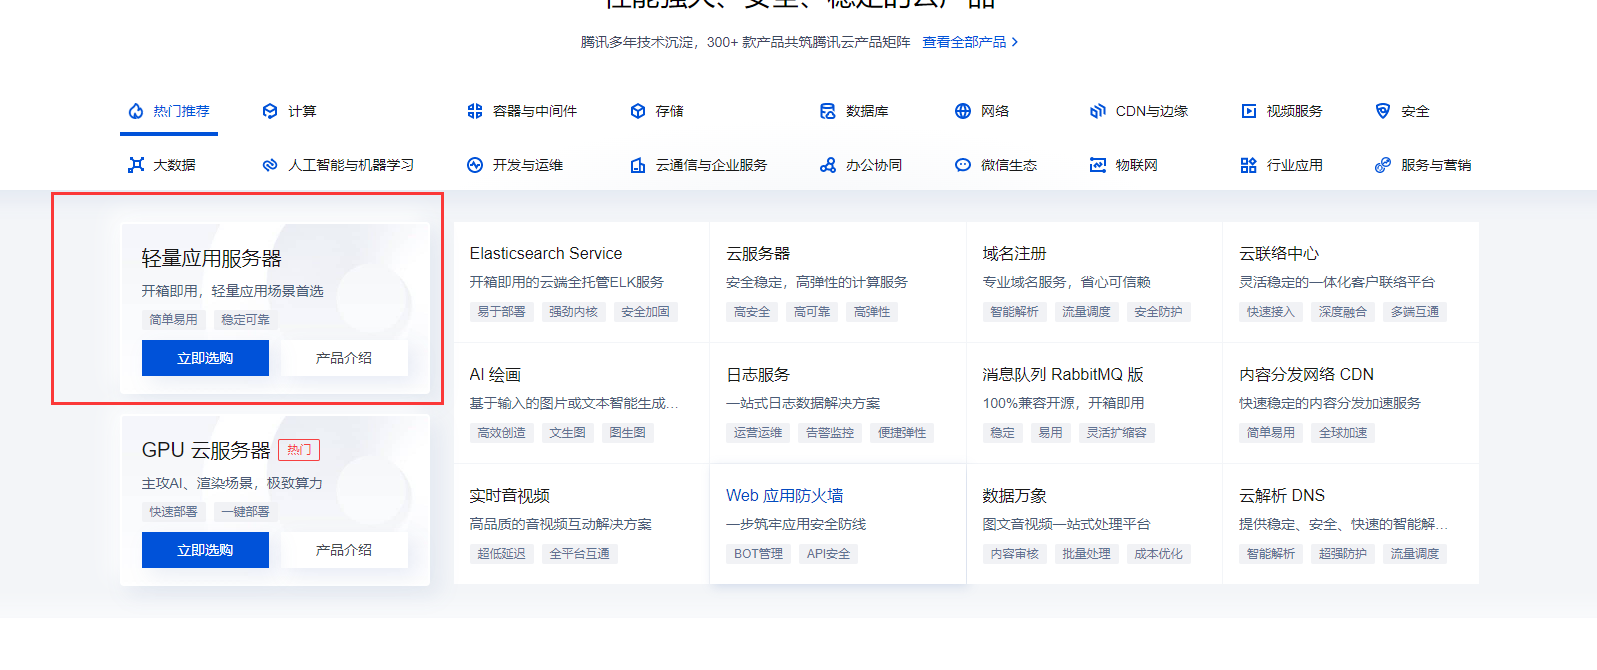The width and height of the screenshot is (1597, 670).
Task: Click the 办公协同 category icon
Action: coord(828,165)
